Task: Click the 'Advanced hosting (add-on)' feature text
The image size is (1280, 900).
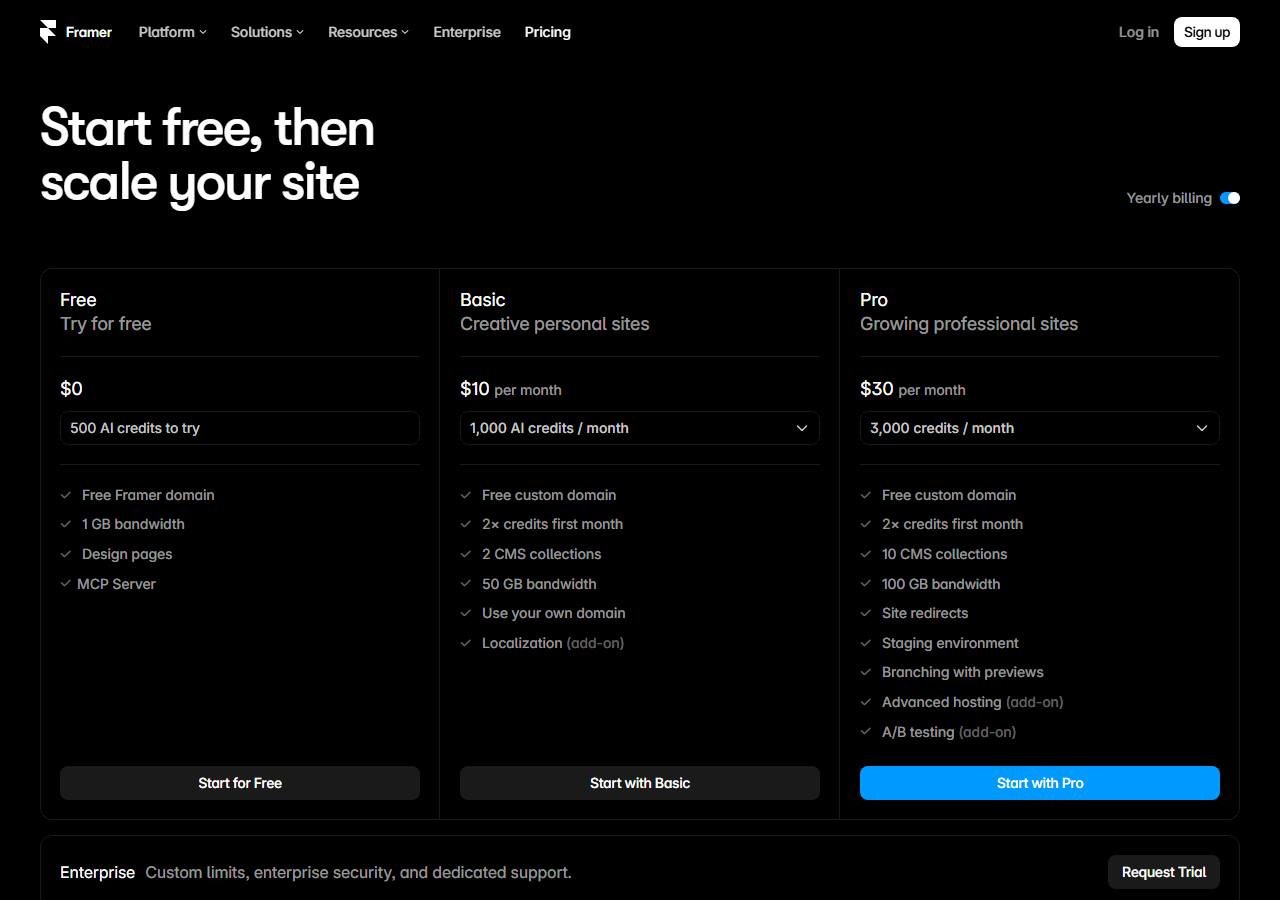Action: tap(973, 702)
